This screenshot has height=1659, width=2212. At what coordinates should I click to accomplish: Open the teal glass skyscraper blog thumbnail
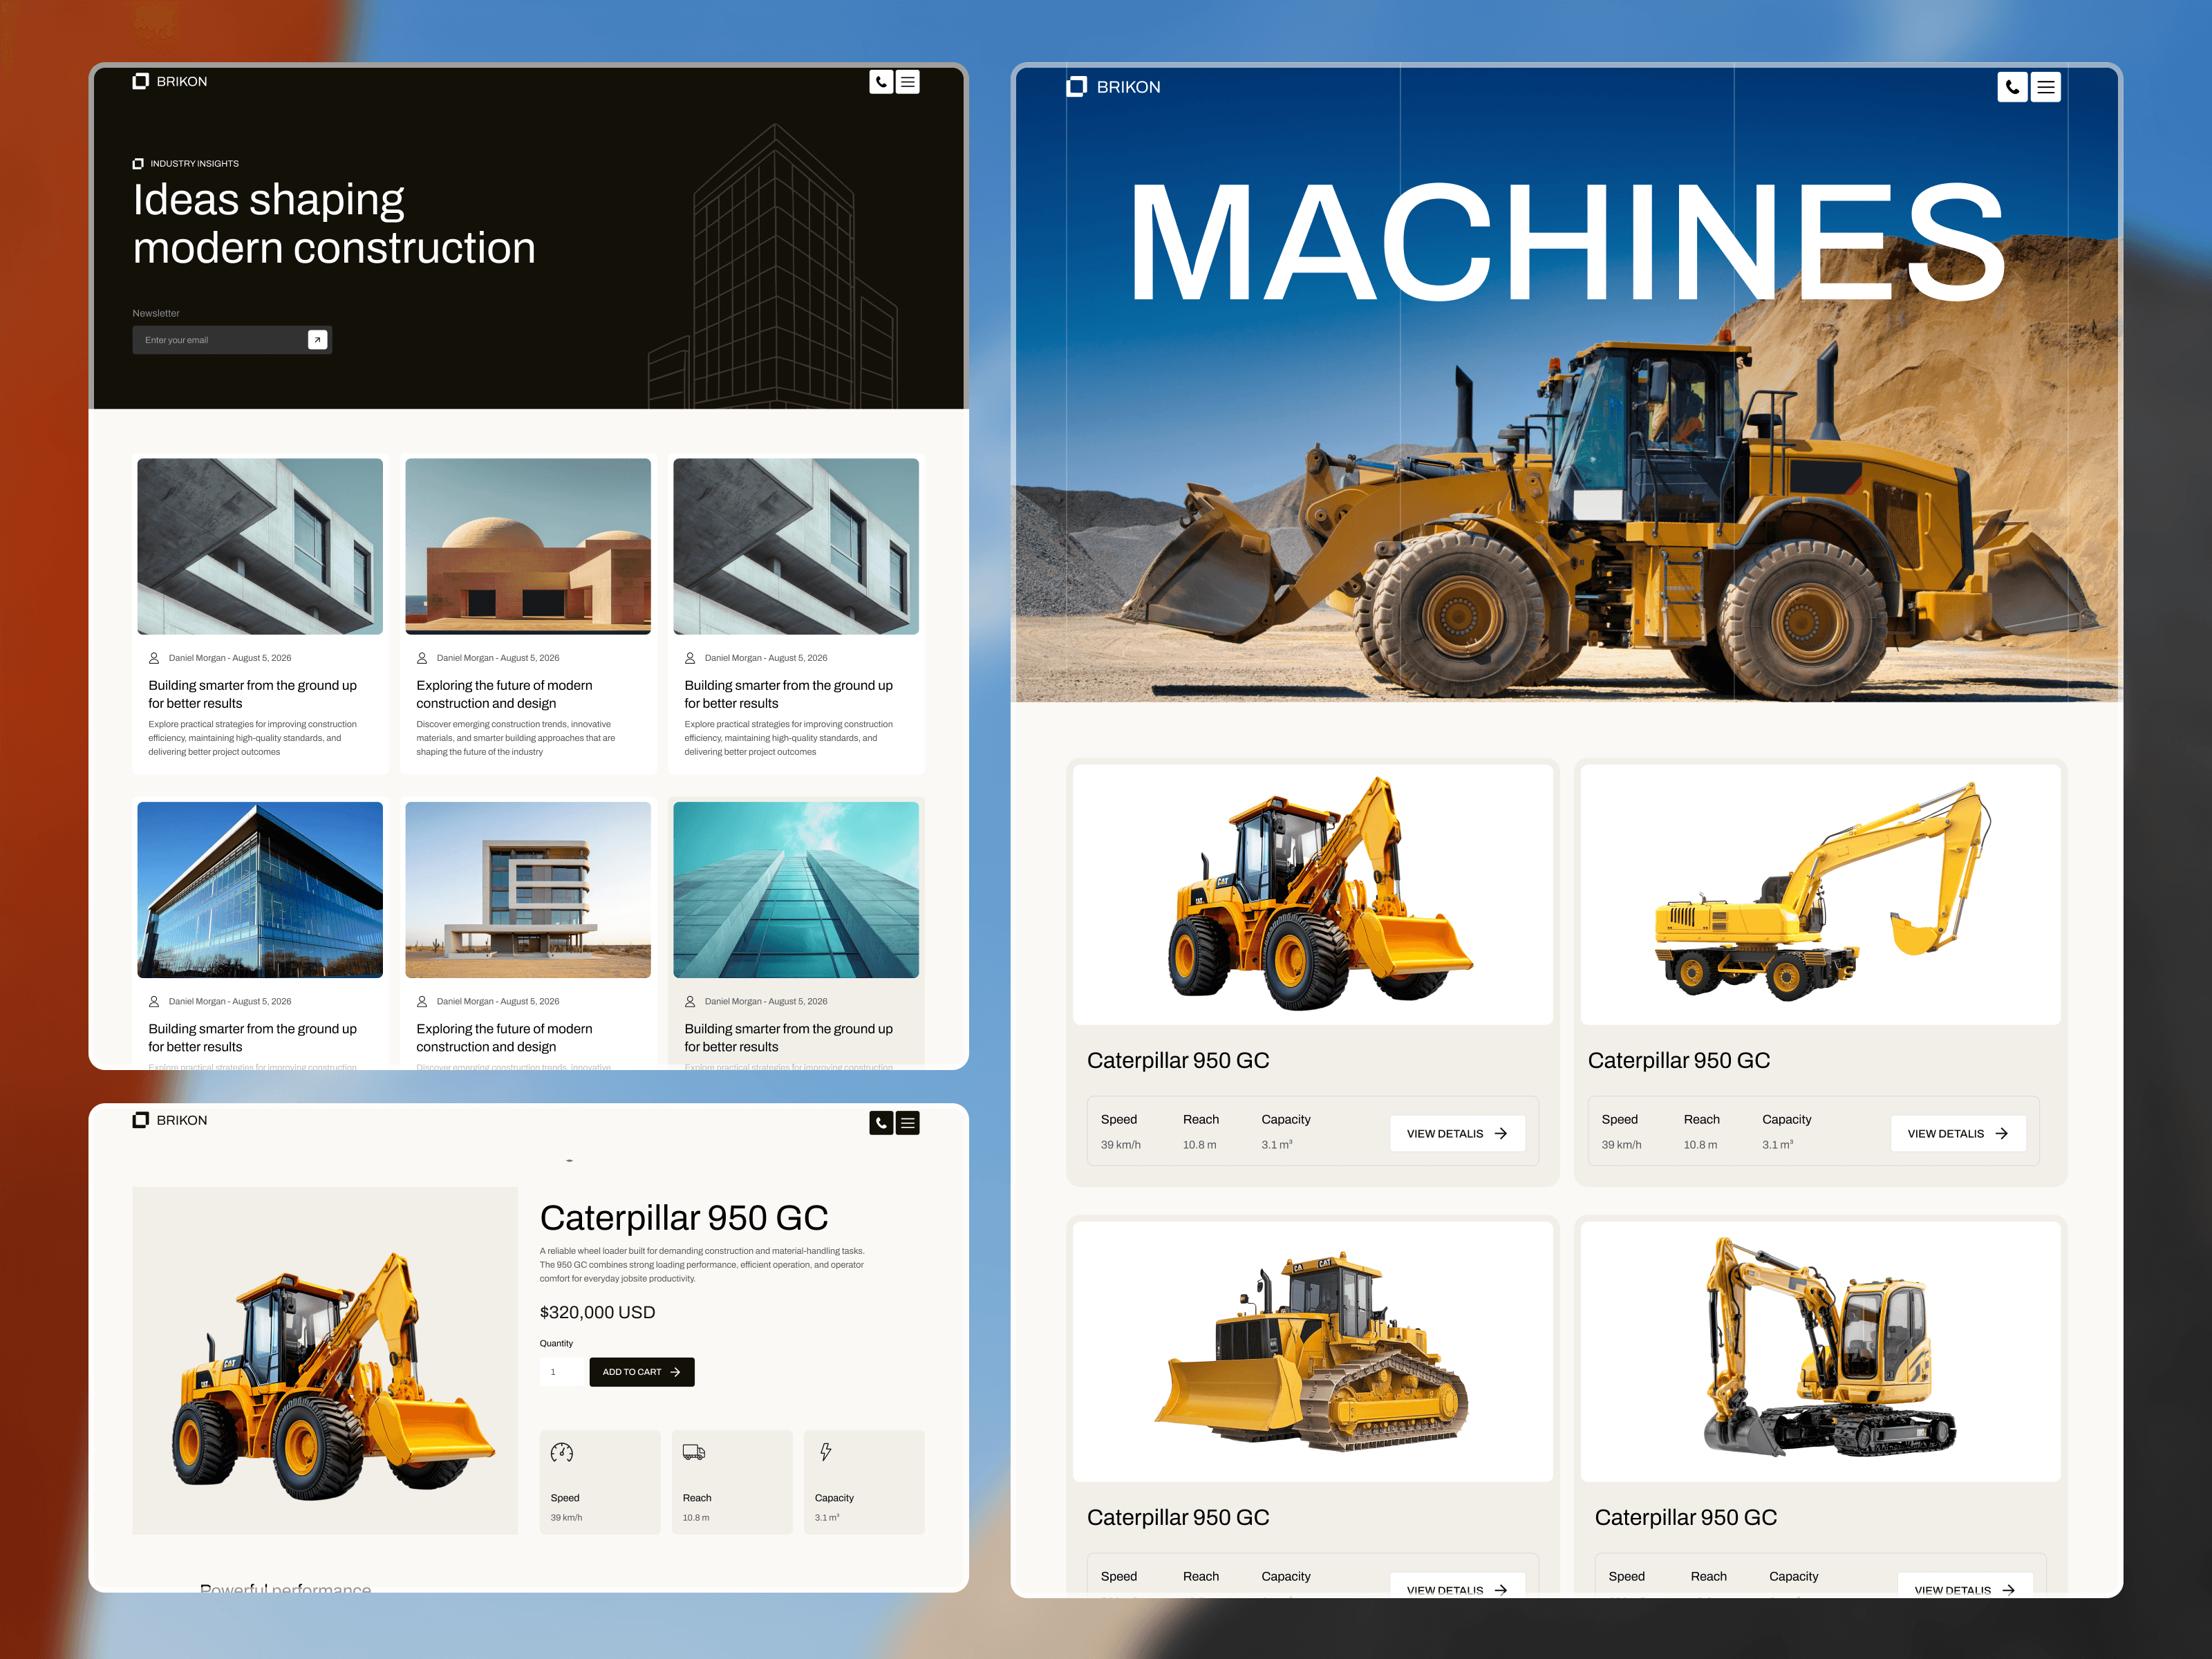(x=796, y=889)
